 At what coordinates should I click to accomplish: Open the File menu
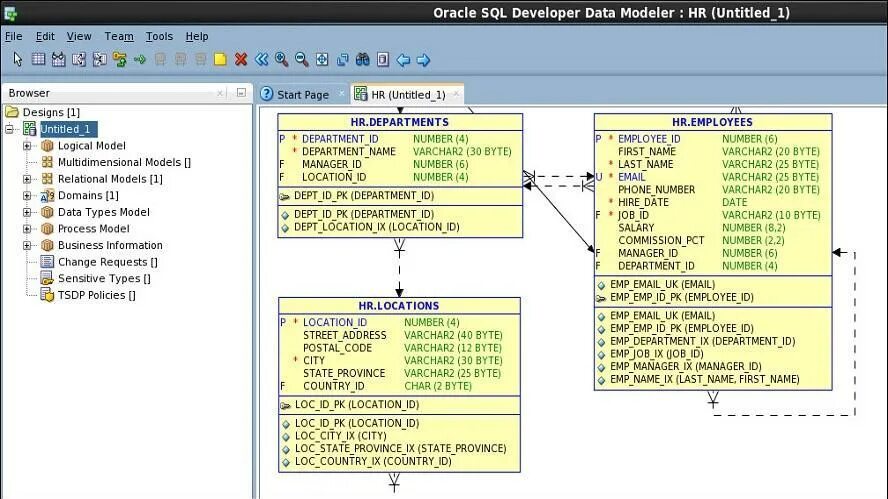14,36
